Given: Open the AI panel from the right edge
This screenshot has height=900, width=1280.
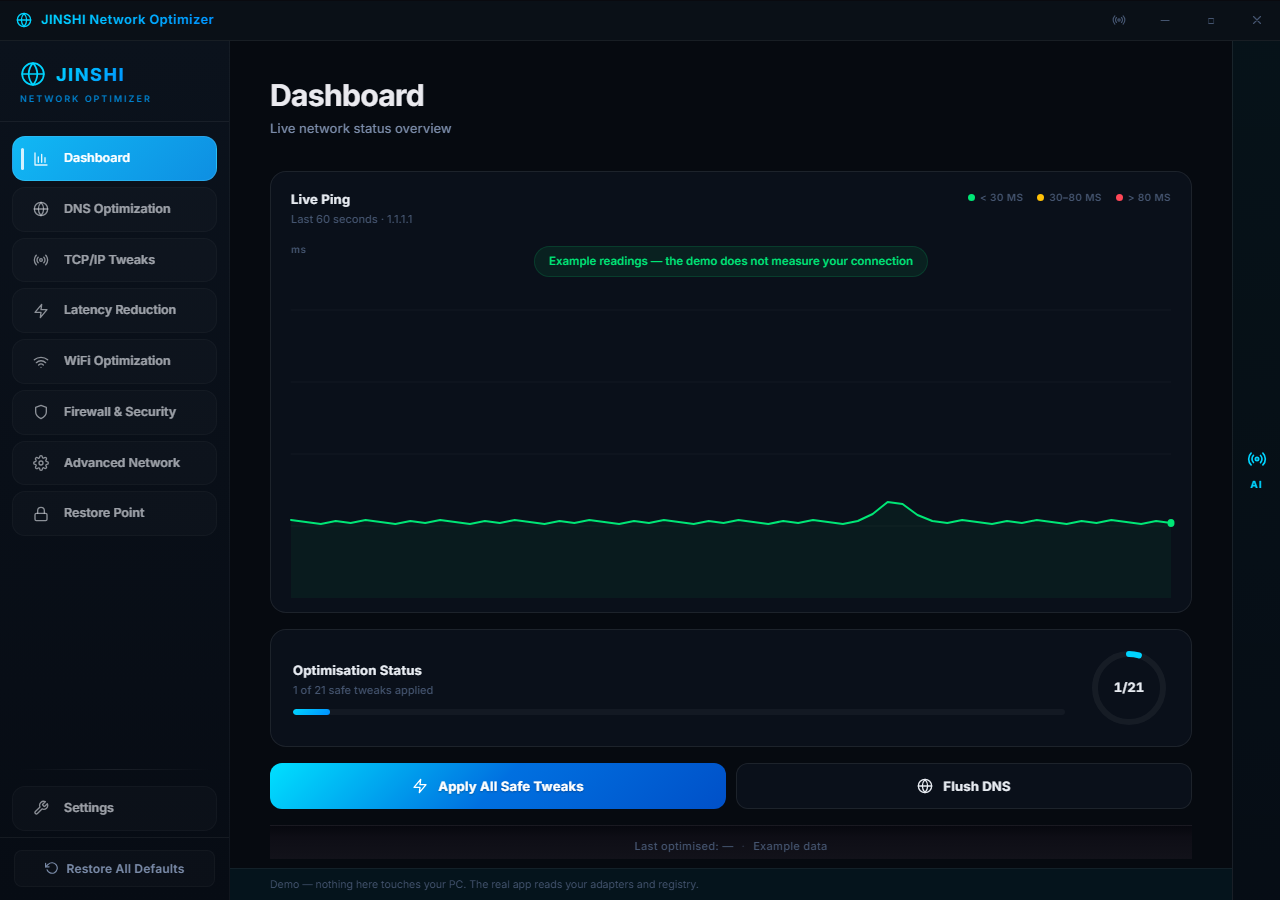Looking at the screenshot, I should [1256, 470].
